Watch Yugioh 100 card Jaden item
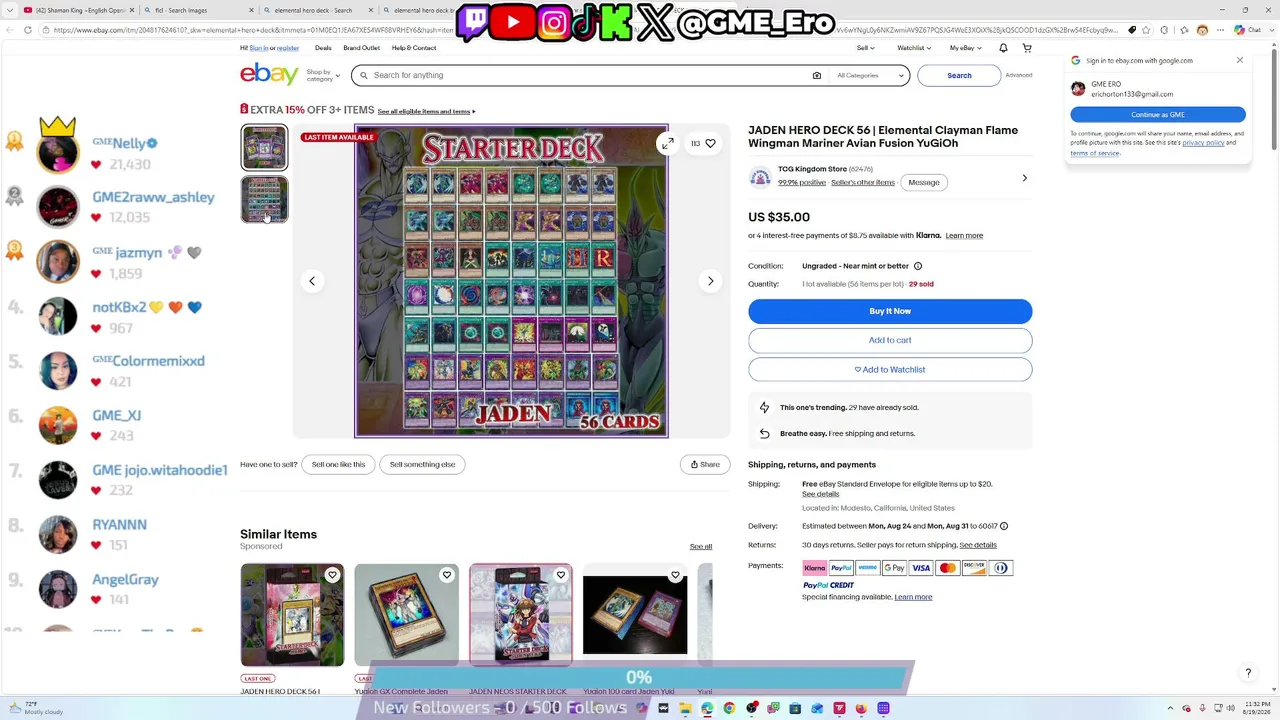The width and height of the screenshot is (1280, 720). (x=675, y=575)
